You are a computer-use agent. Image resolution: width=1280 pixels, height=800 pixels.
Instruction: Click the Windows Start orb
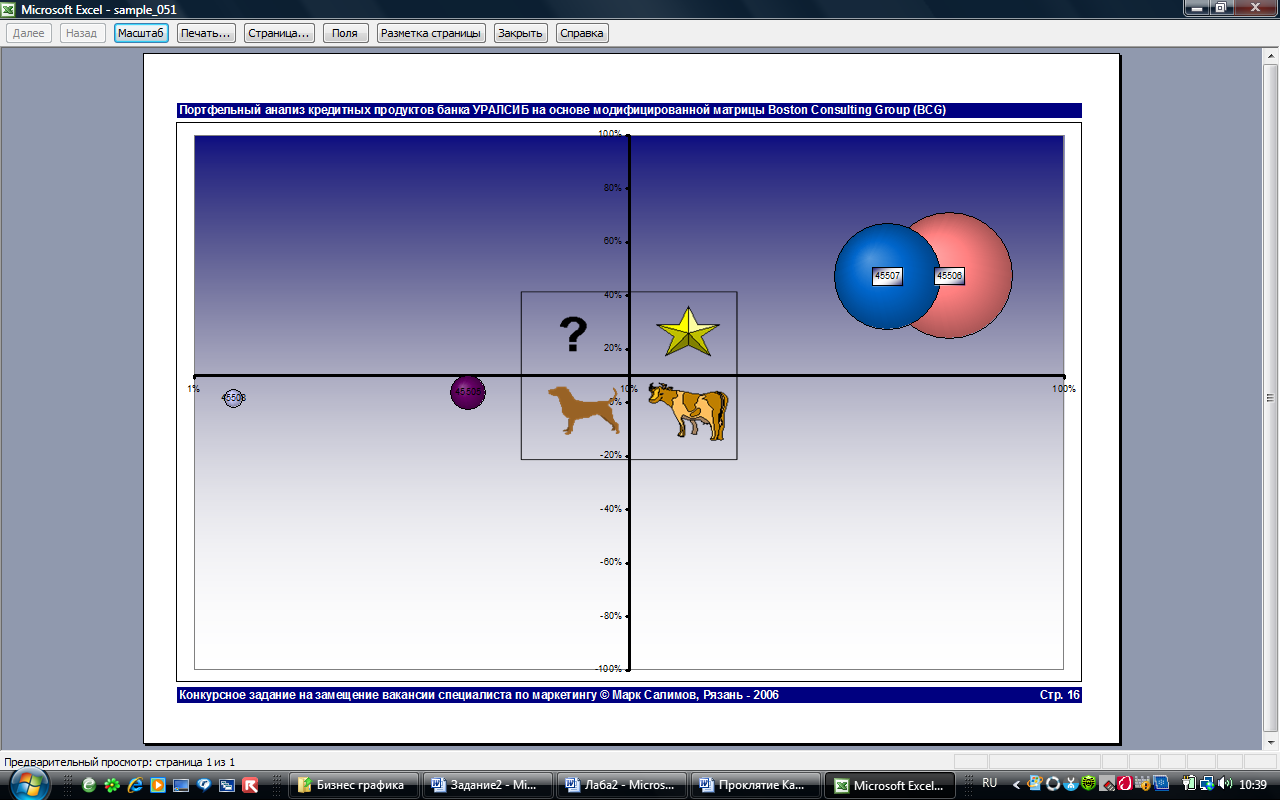point(30,784)
